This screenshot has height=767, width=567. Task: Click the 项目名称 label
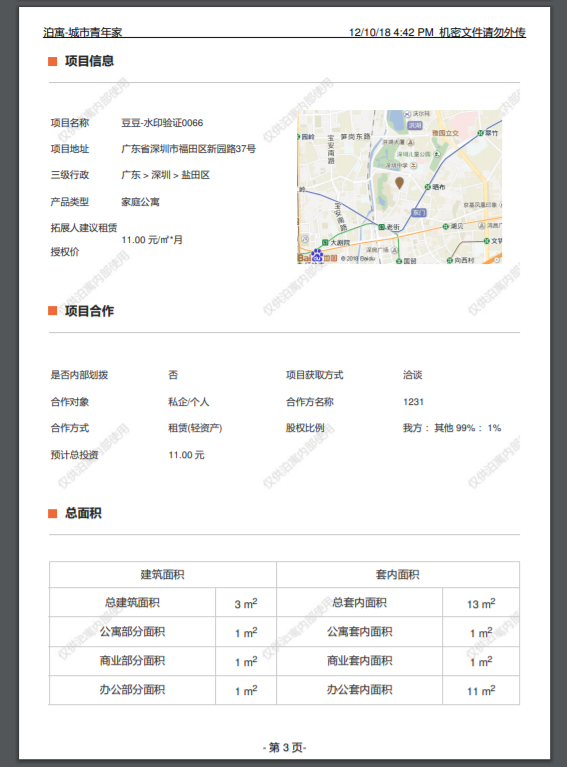69,123
